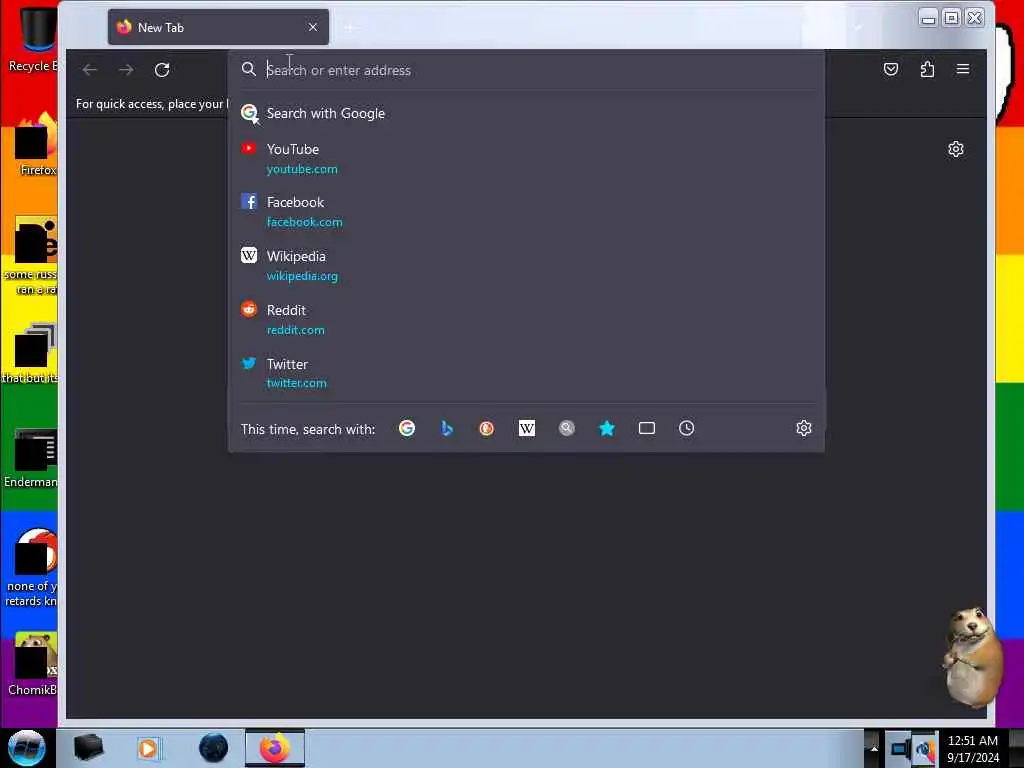The height and width of the screenshot is (768, 1024).
Task: Open search settings gear in dropdown
Action: click(804, 428)
